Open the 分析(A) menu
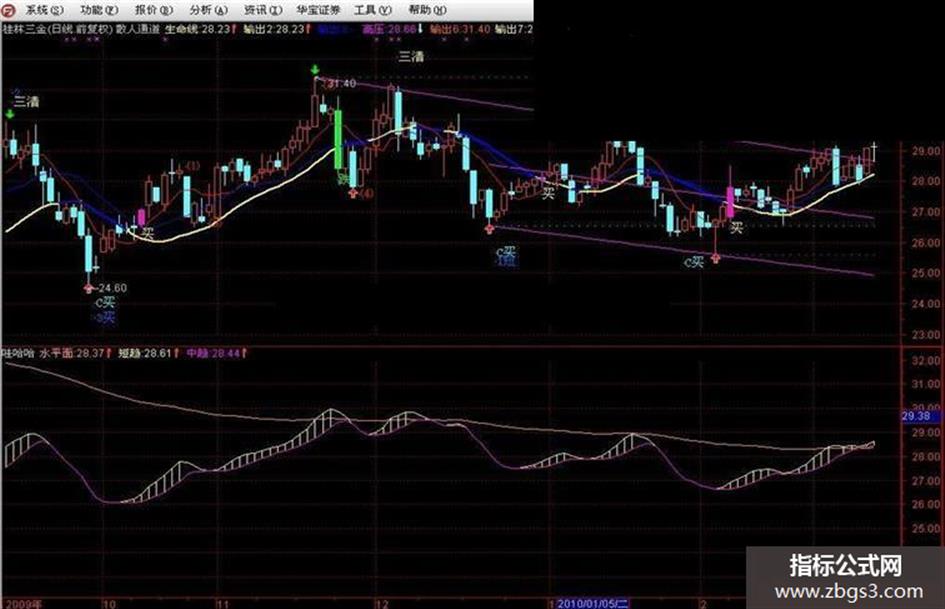 coord(209,10)
